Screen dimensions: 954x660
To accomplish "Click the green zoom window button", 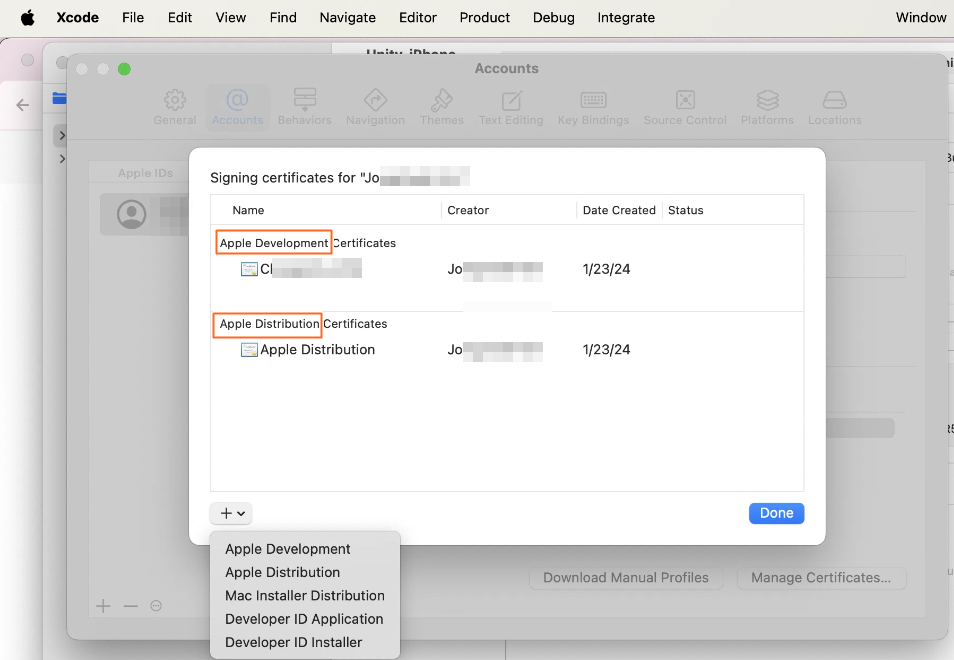I will pyautogui.click(x=124, y=69).
